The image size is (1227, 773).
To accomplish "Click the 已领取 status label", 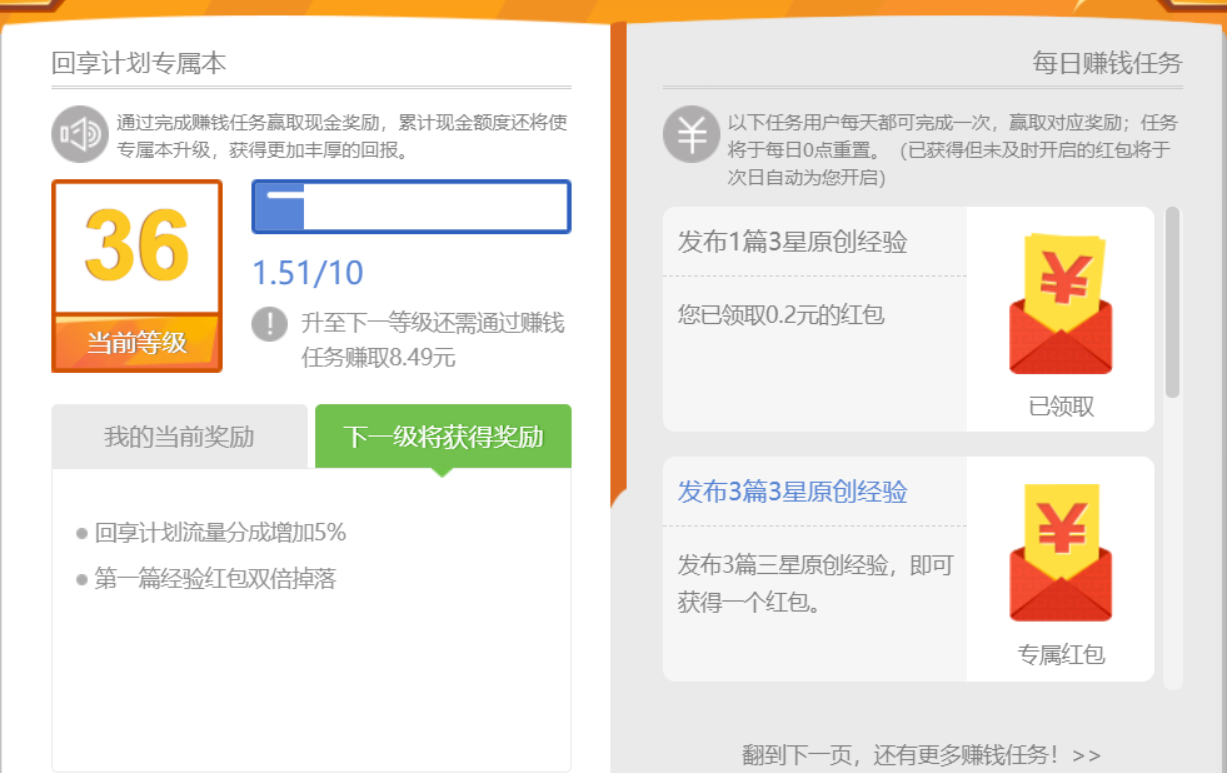I will point(1061,407).
